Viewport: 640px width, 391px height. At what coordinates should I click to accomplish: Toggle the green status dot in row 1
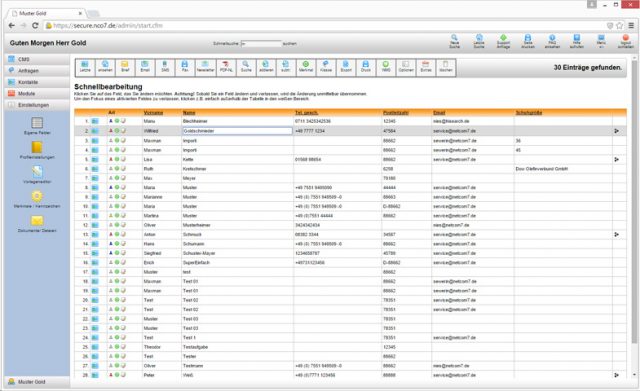tap(117, 121)
